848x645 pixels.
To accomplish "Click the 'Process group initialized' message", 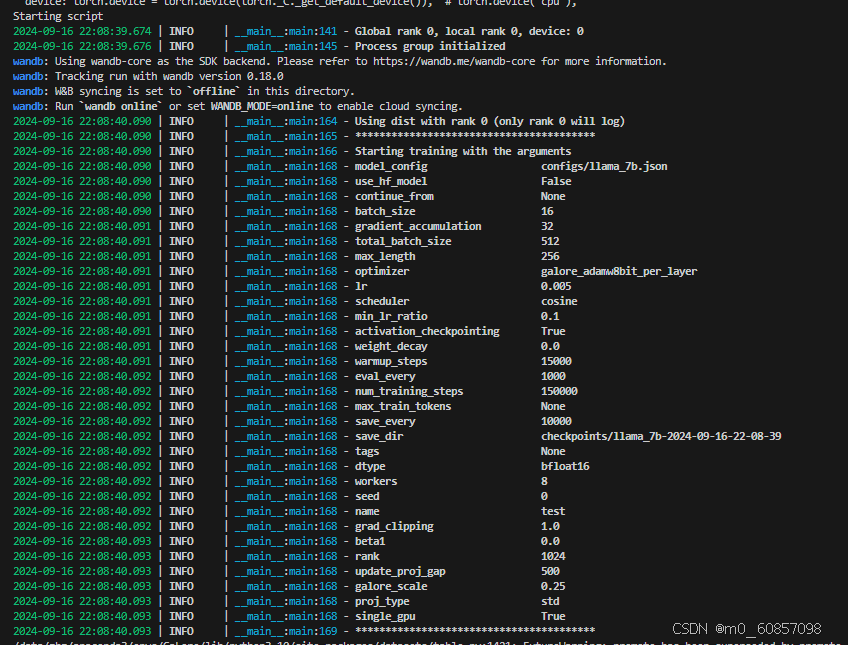I will click(x=430, y=46).
